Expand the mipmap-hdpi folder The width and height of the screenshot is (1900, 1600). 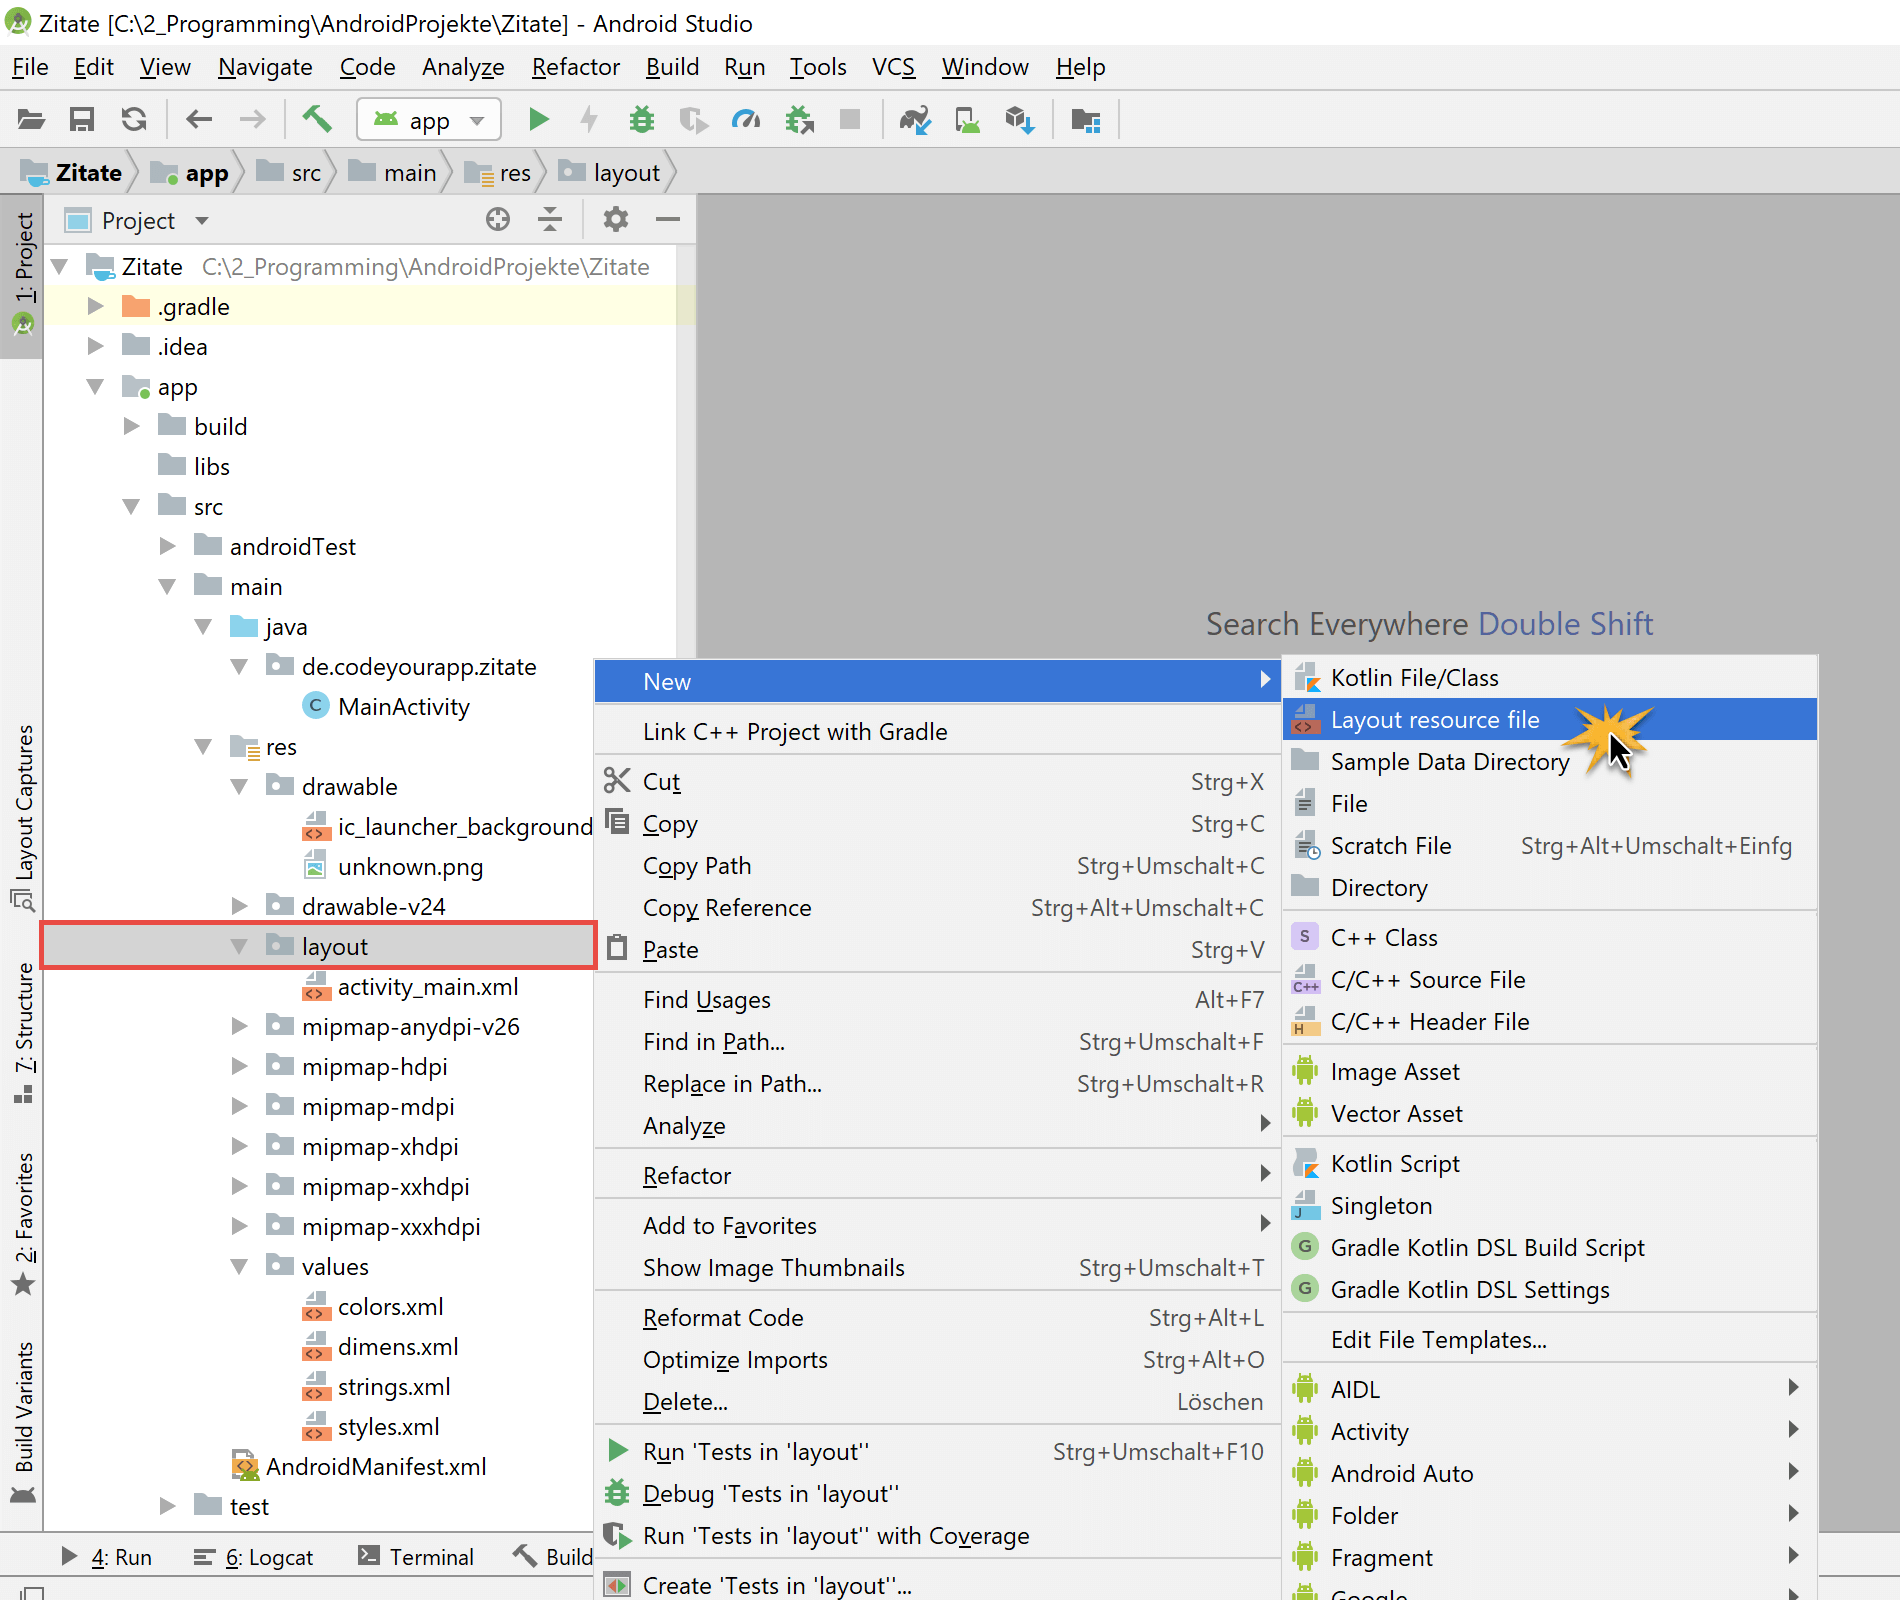[x=239, y=1066]
